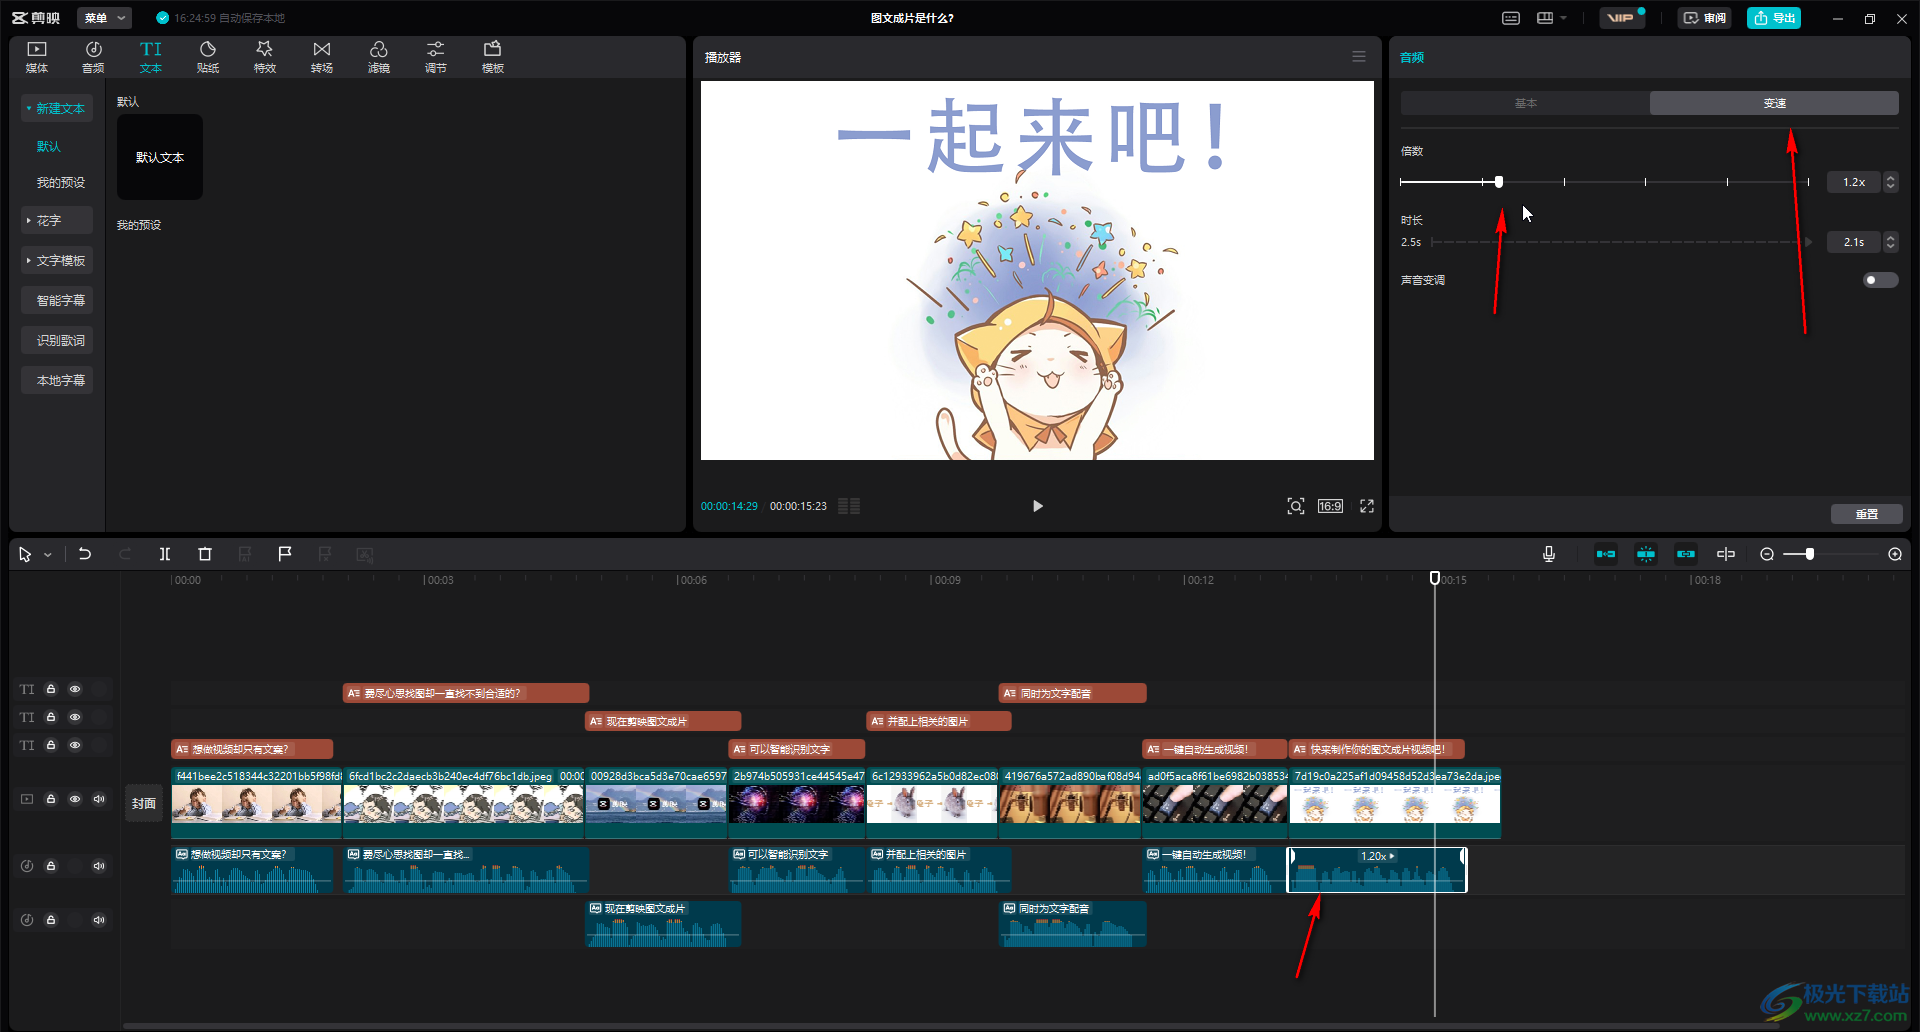Image resolution: width=1920 pixels, height=1032 pixels.
Task: Mute the main video track speaker icon
Action: pos(99,799)
